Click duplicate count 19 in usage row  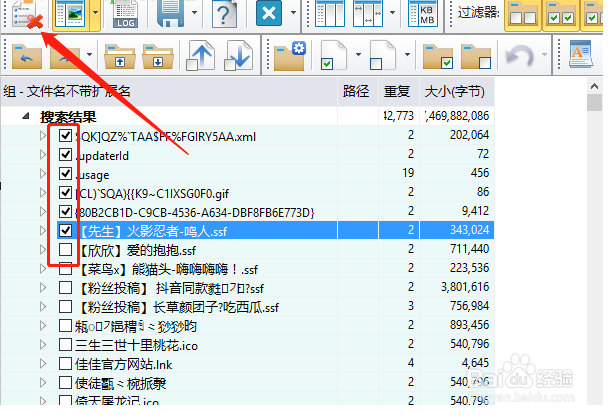(x=408, y=173)
